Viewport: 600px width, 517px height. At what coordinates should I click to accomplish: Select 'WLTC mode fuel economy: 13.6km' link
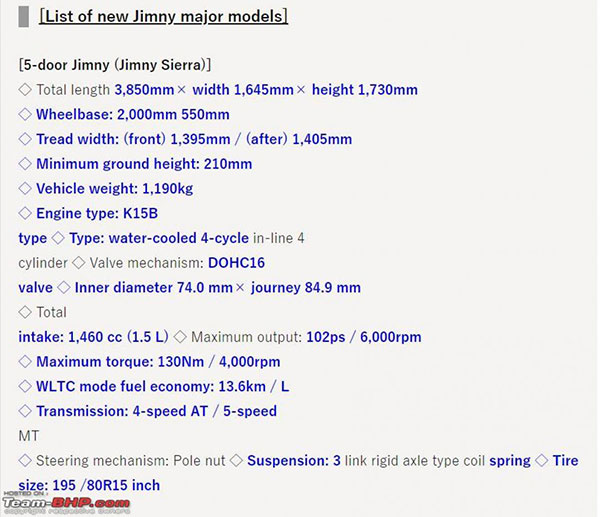[138, 386]
